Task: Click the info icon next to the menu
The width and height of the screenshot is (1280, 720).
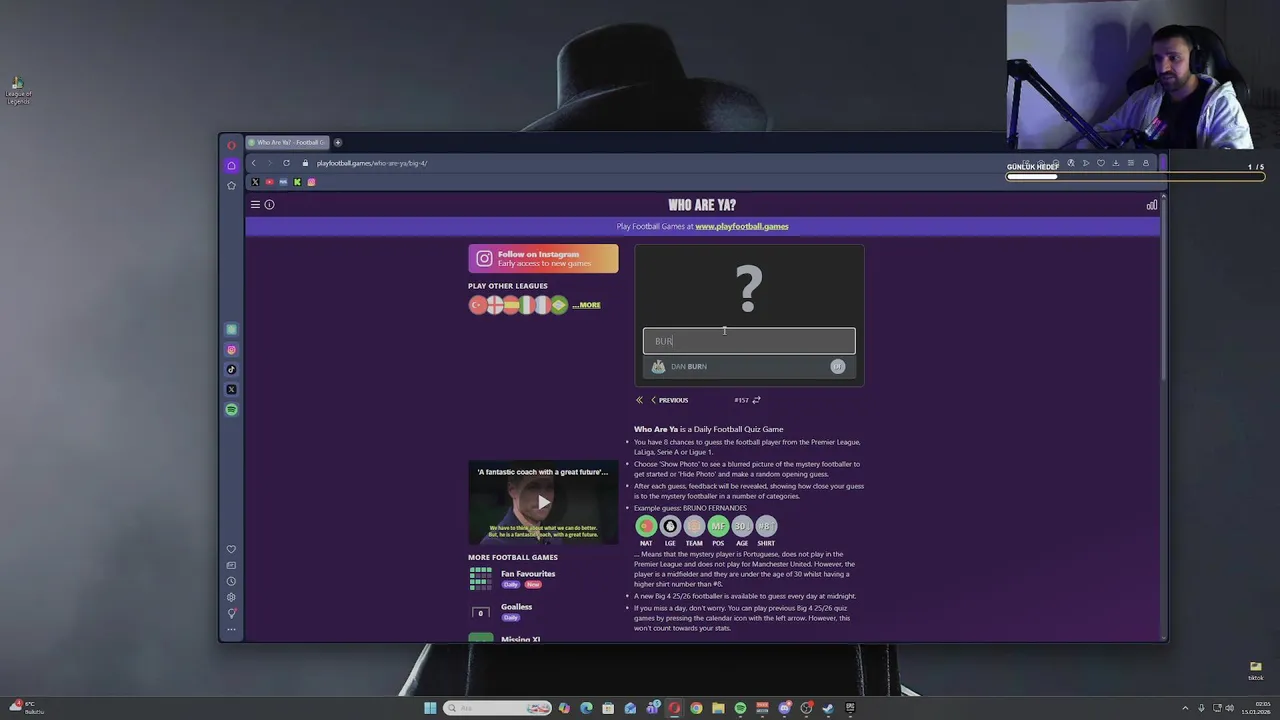Action: click(269, 204)
